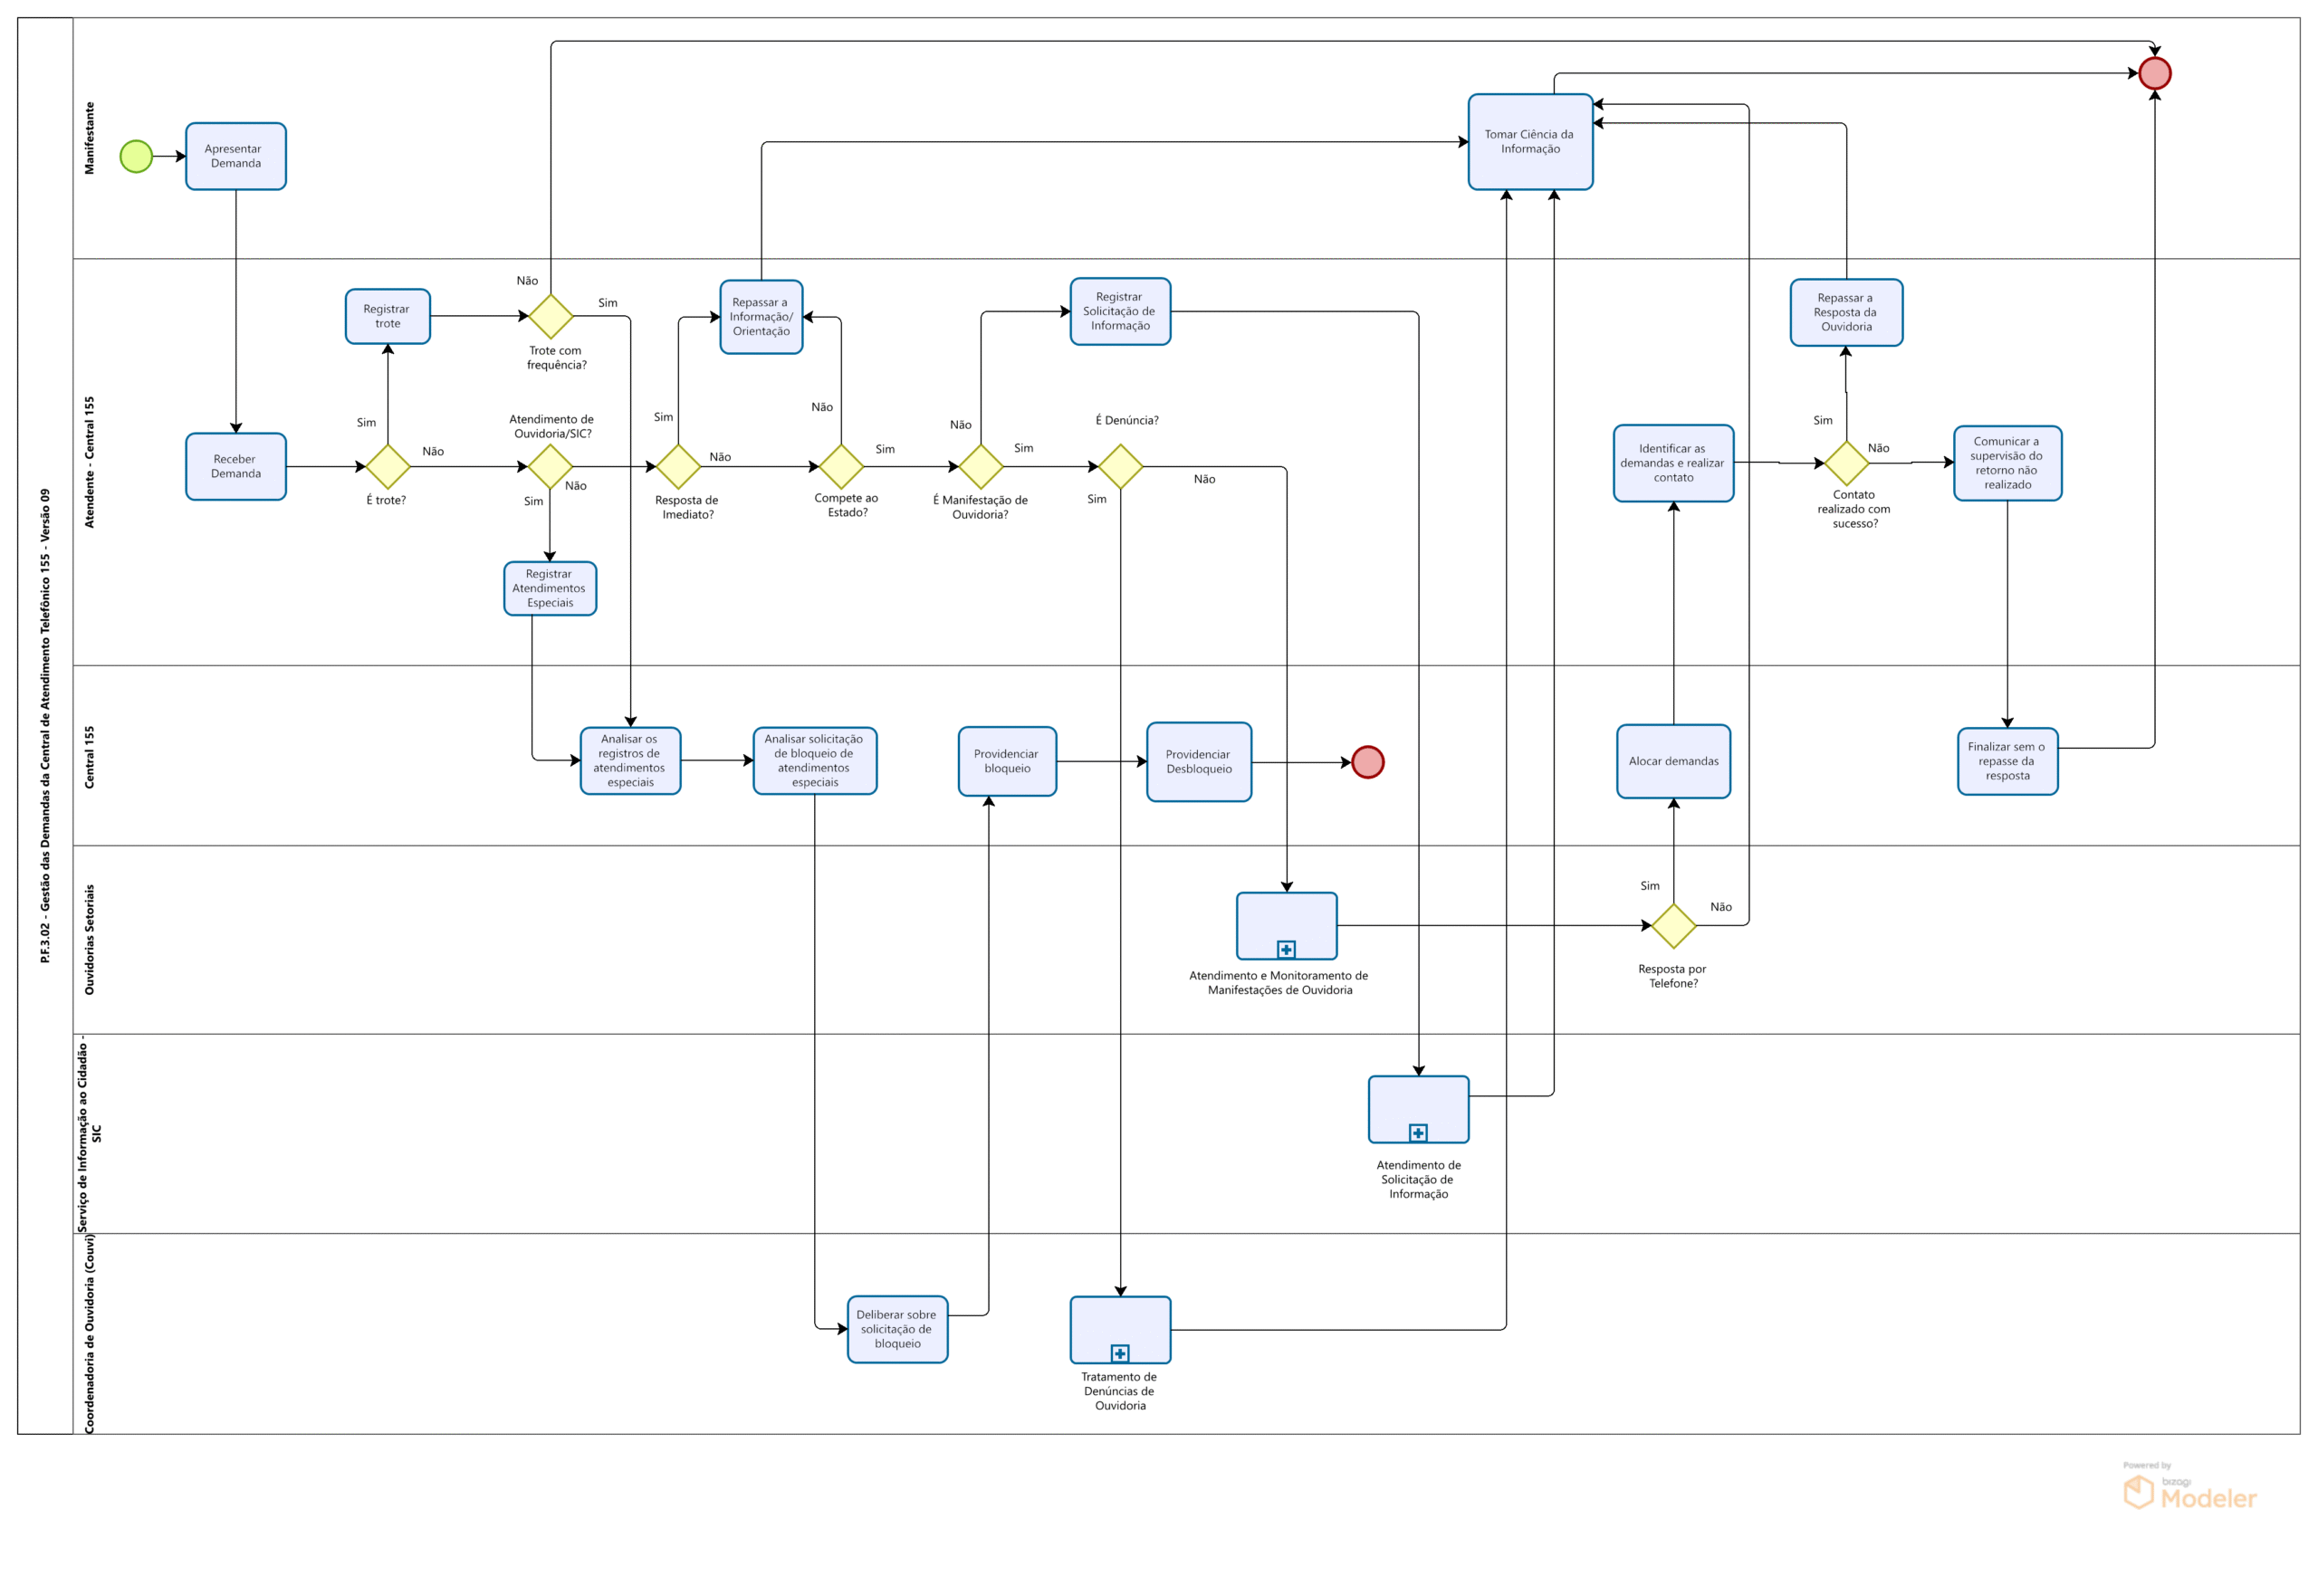The height and width of the screenshot is (1596, 2318).
Task: Select the 'Registrar trote' task box
Action: coord(388,316)
